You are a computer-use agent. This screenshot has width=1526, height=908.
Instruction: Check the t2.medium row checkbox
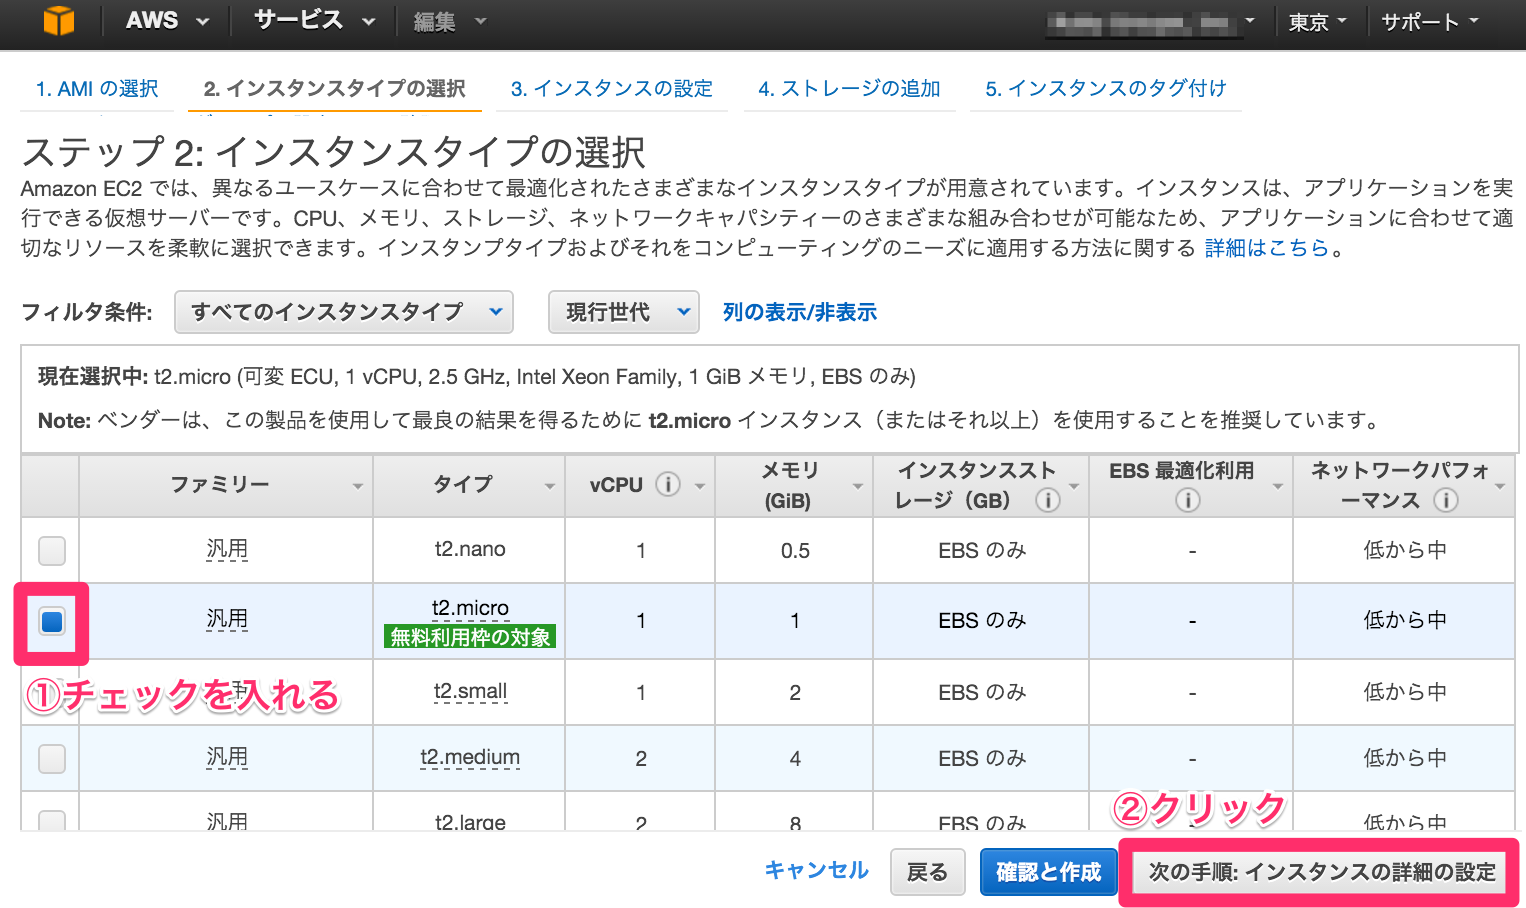point(52,758)
